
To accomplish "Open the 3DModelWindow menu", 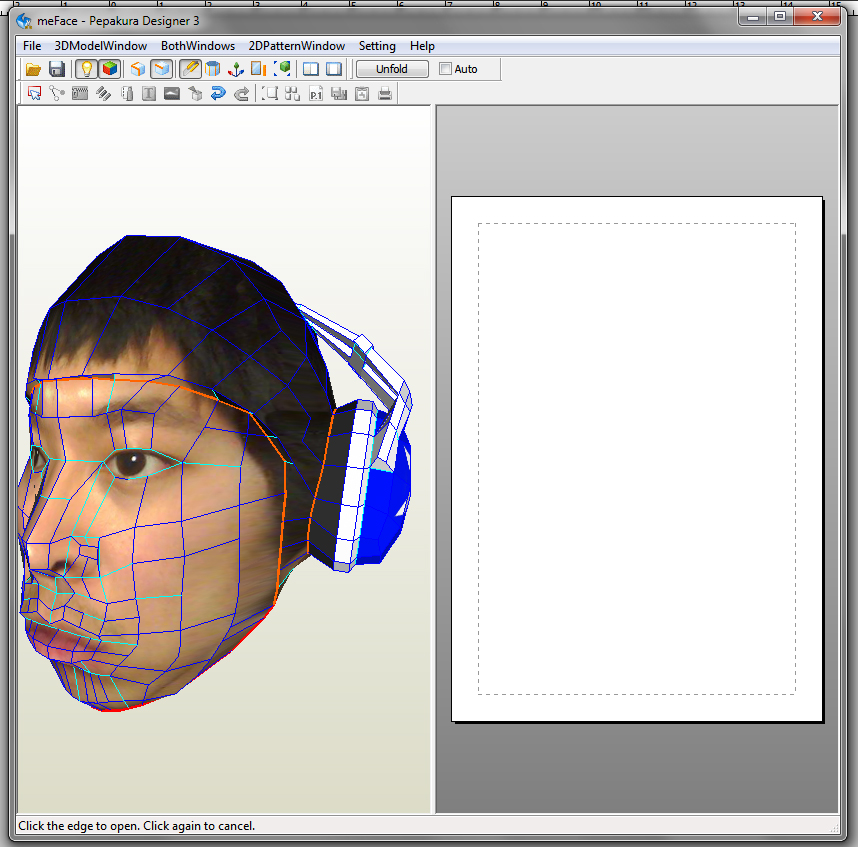I will pyautogui.click(x=101, y=46).
